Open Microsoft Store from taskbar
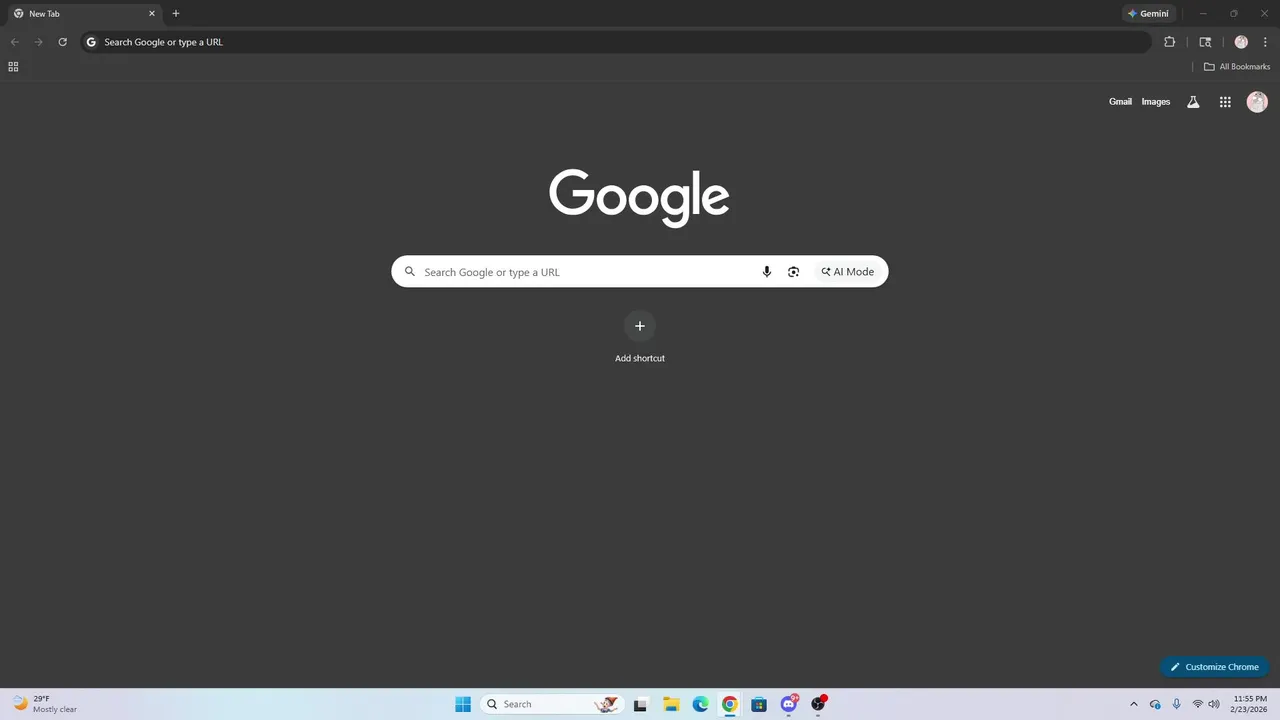Image resolution: width=1280 pixels, height=720 pixels. (x=759, y=704)
